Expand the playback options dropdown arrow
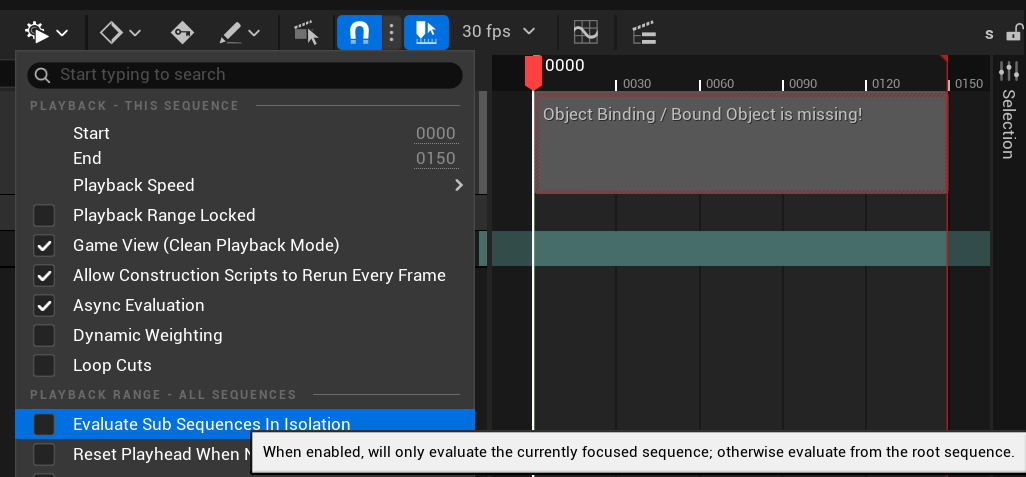 62,33
